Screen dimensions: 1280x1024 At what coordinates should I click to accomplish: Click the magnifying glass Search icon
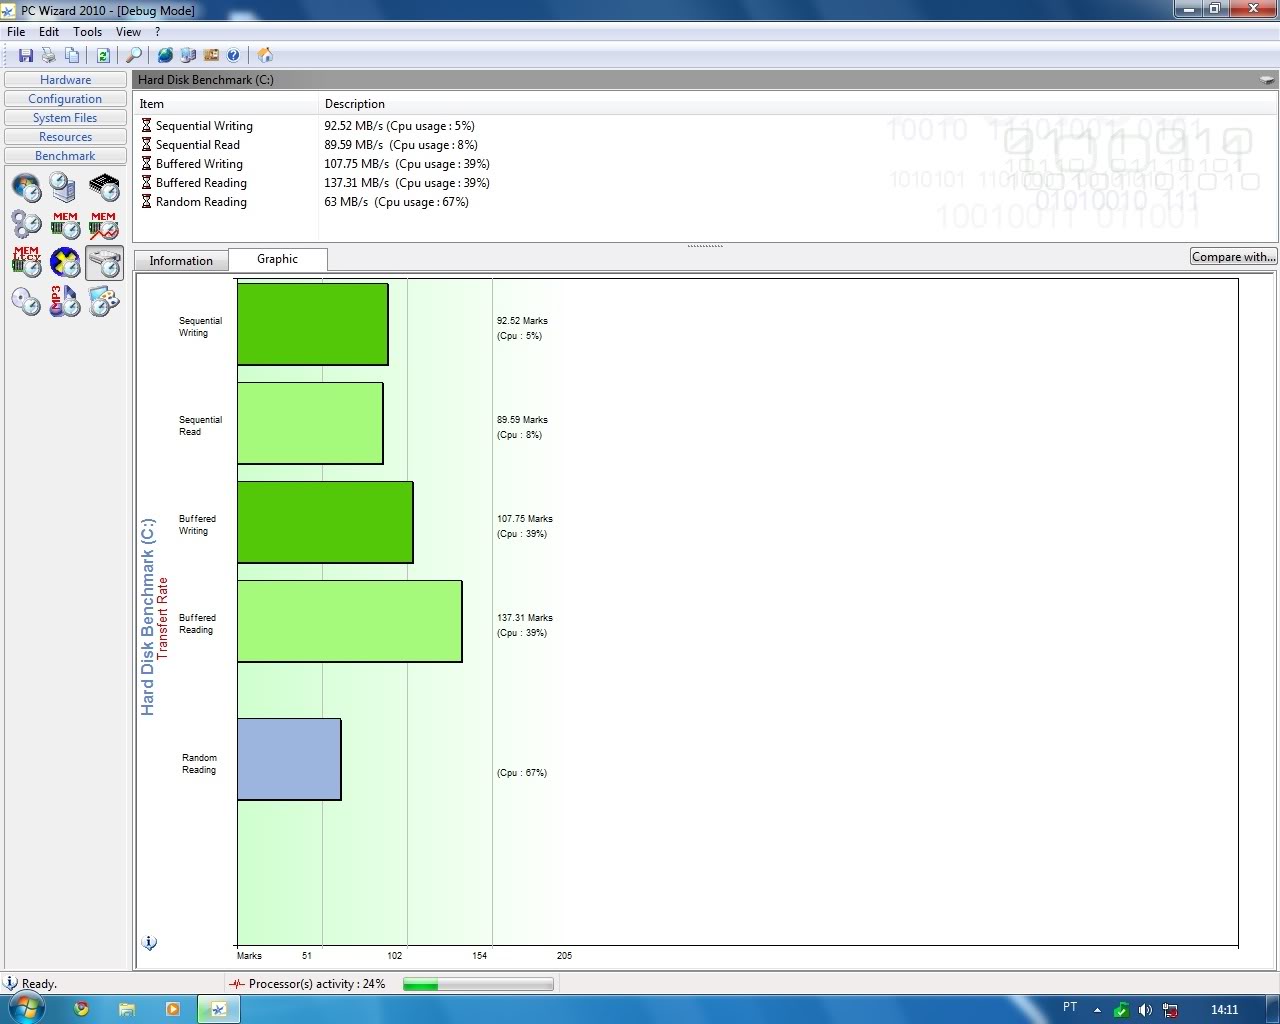(x=133, y=55)
